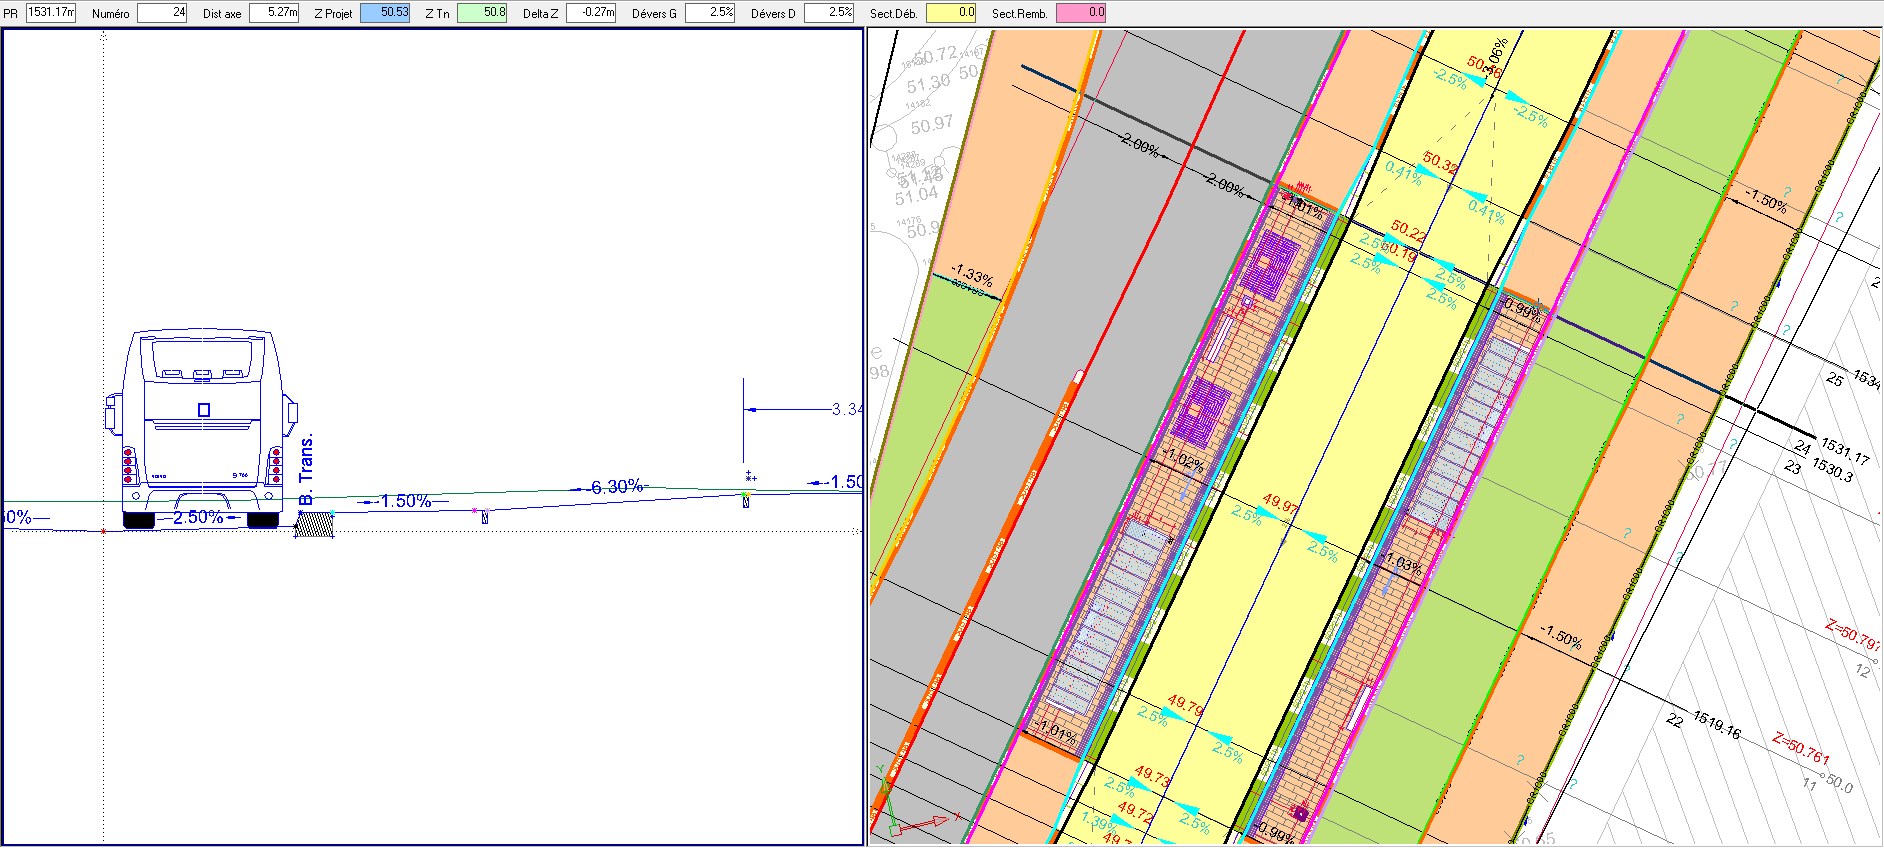Click the blue Z Projet value field
Image resolution: width=1884 pixels, height=848 pixels.
coord(385,13)
